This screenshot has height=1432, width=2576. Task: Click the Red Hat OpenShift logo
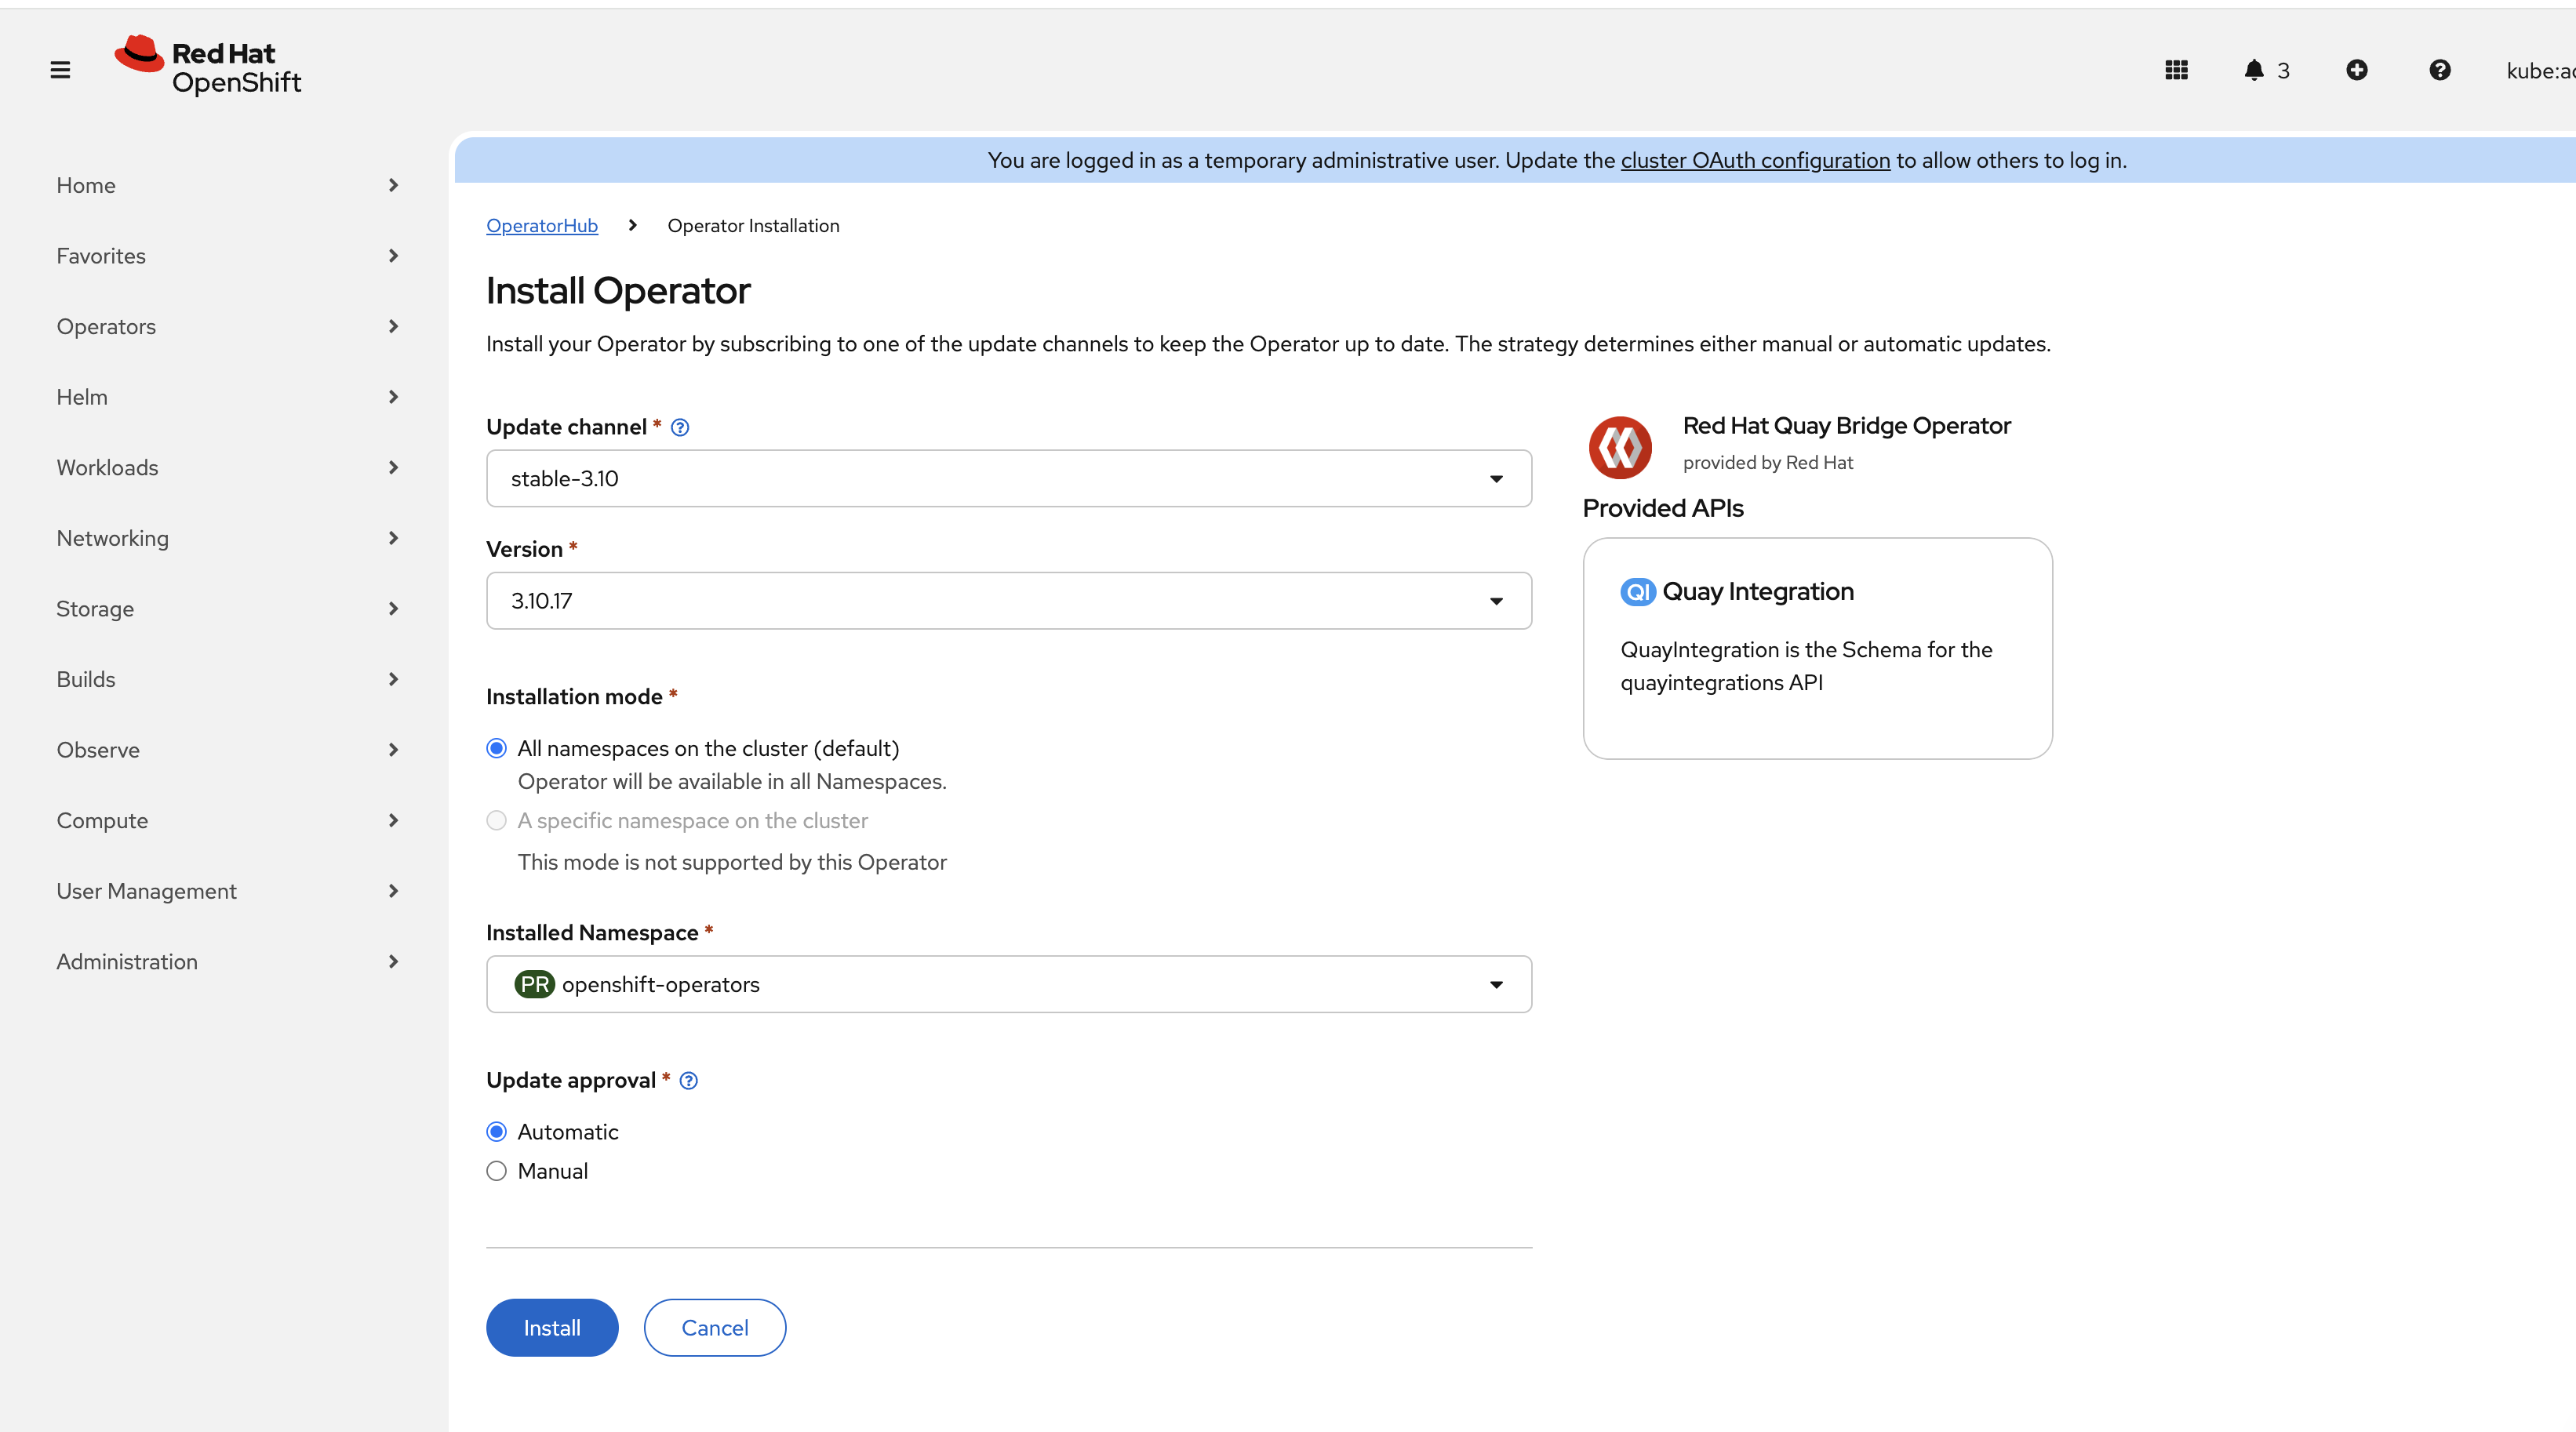(x=208, y=66)
